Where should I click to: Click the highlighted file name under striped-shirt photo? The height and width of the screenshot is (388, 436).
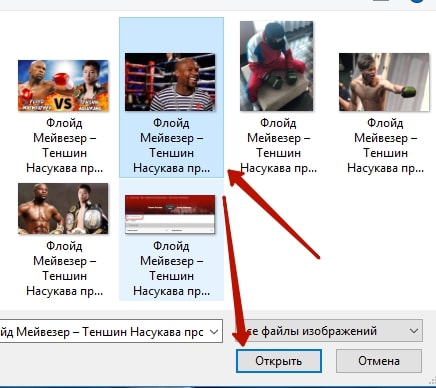click(x=171, y=146)
